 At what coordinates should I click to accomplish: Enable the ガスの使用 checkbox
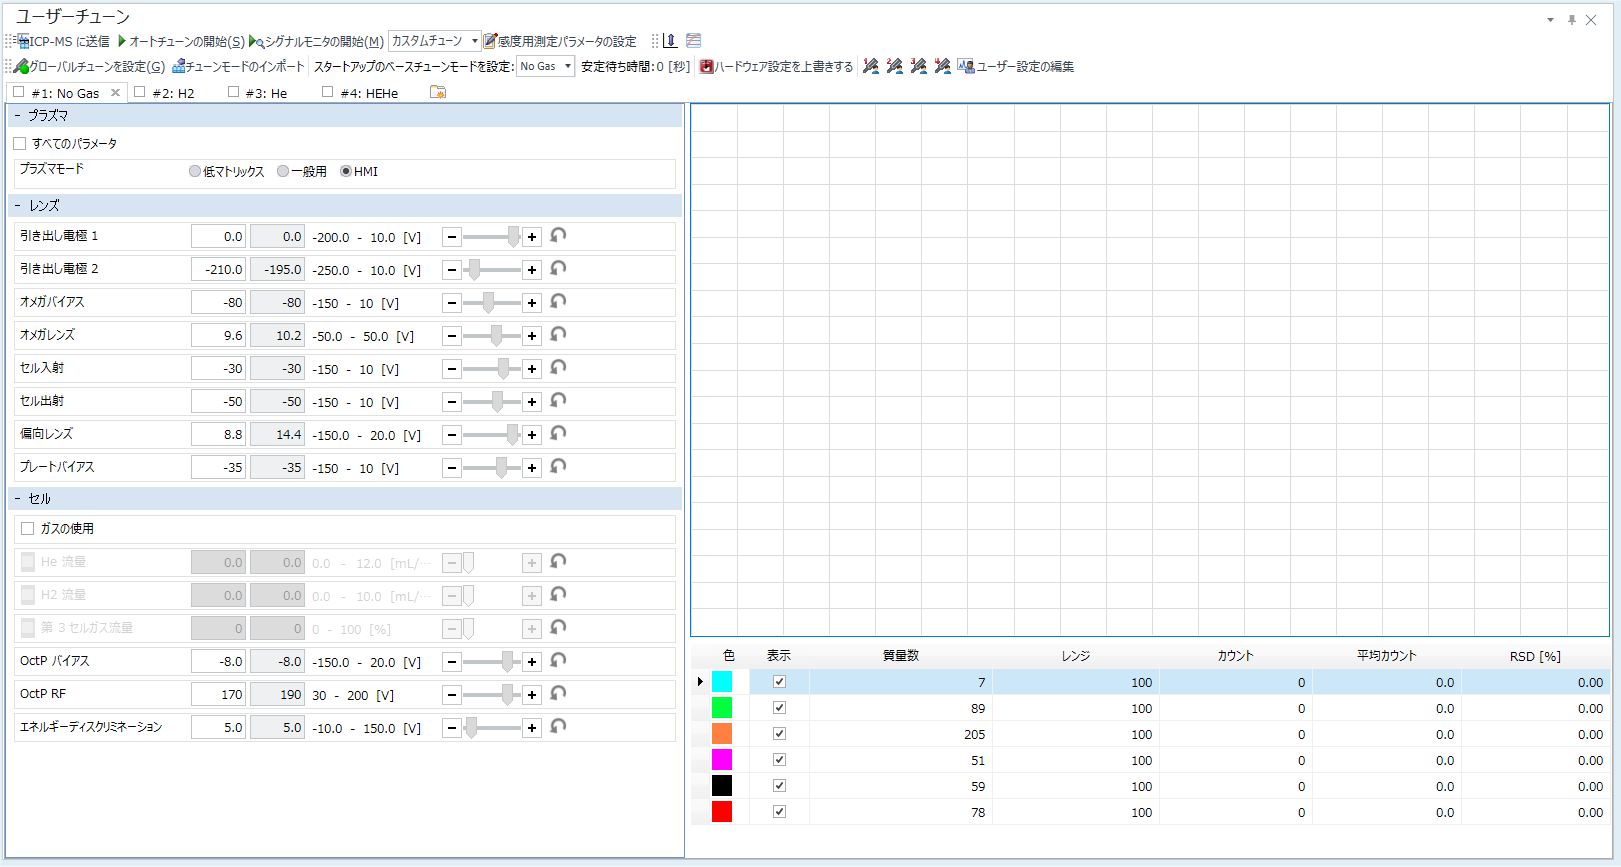pos(28,529)
